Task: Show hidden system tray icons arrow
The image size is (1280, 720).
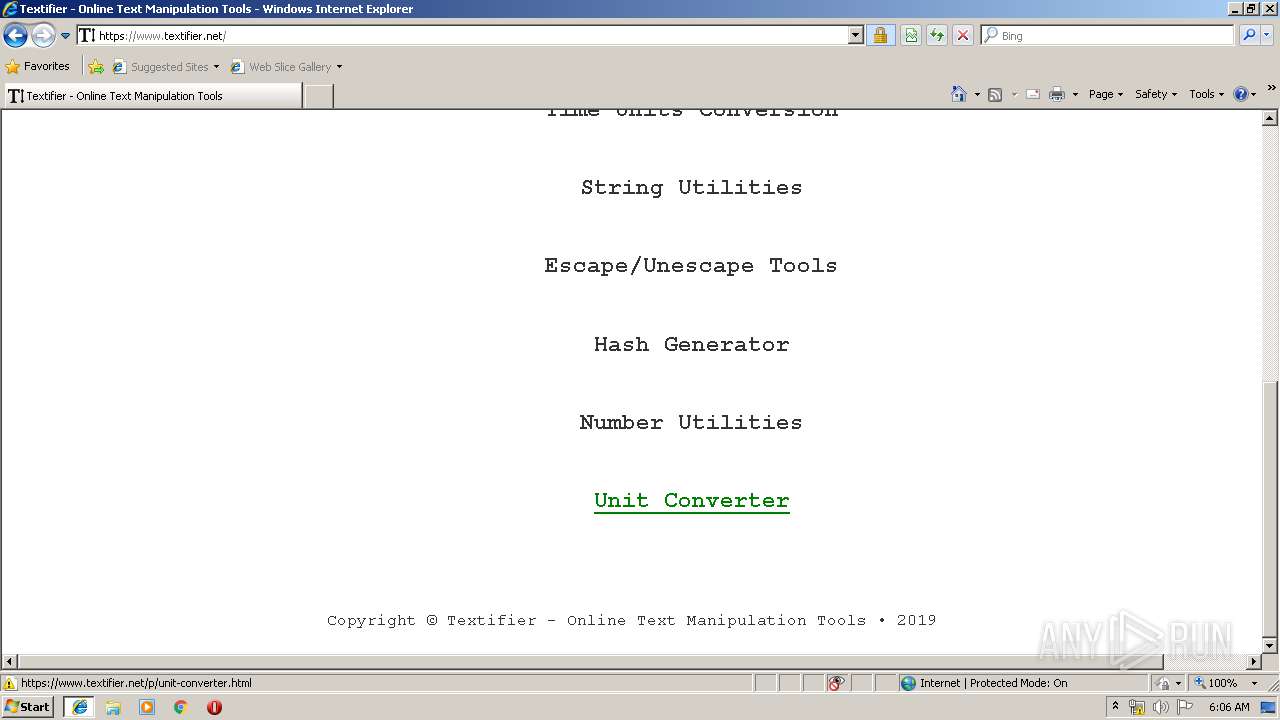Action: click(x=1115, y=706)
